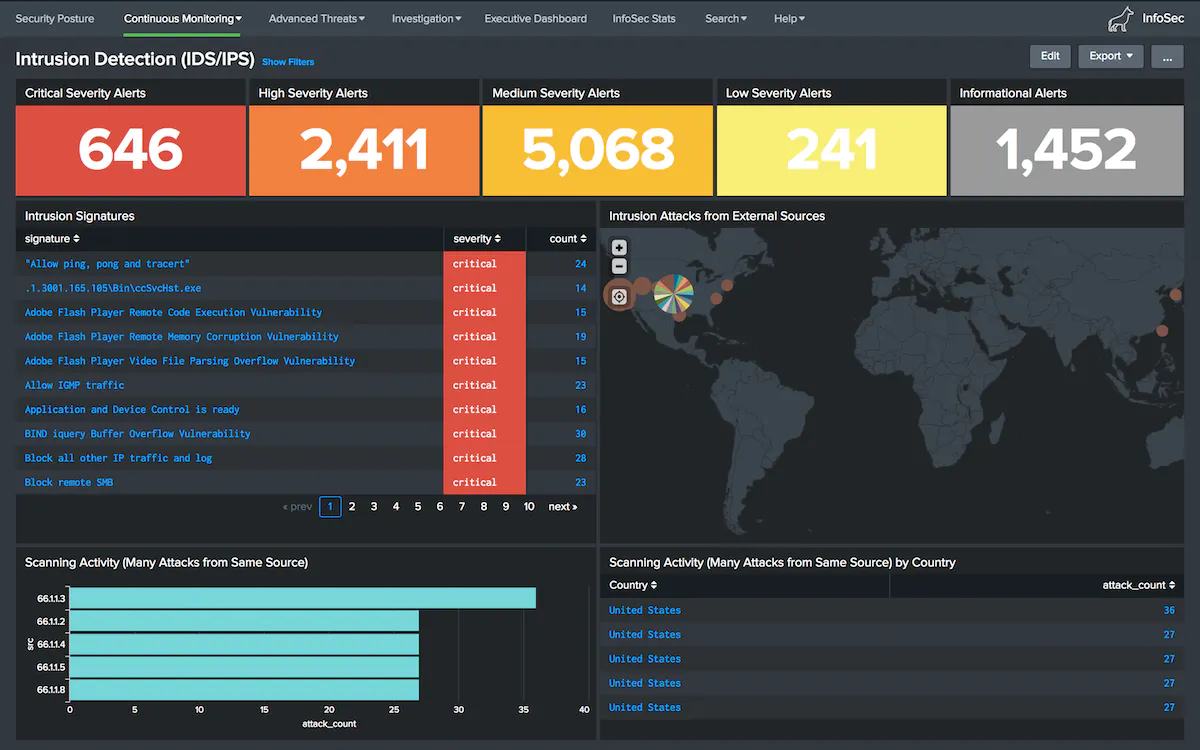Go to the Security Posture tab
This screenshot has width=1200, height=750.
coord(56,19)
